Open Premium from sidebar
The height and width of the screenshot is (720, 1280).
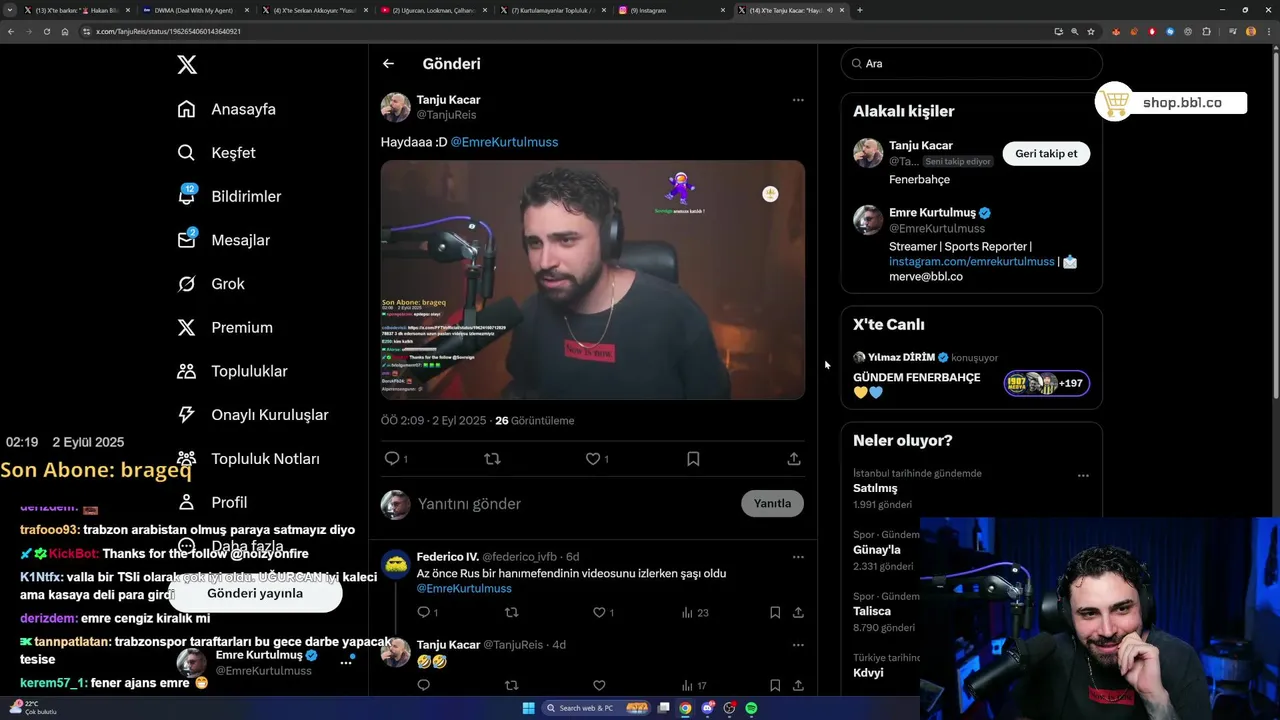[225, 327]
